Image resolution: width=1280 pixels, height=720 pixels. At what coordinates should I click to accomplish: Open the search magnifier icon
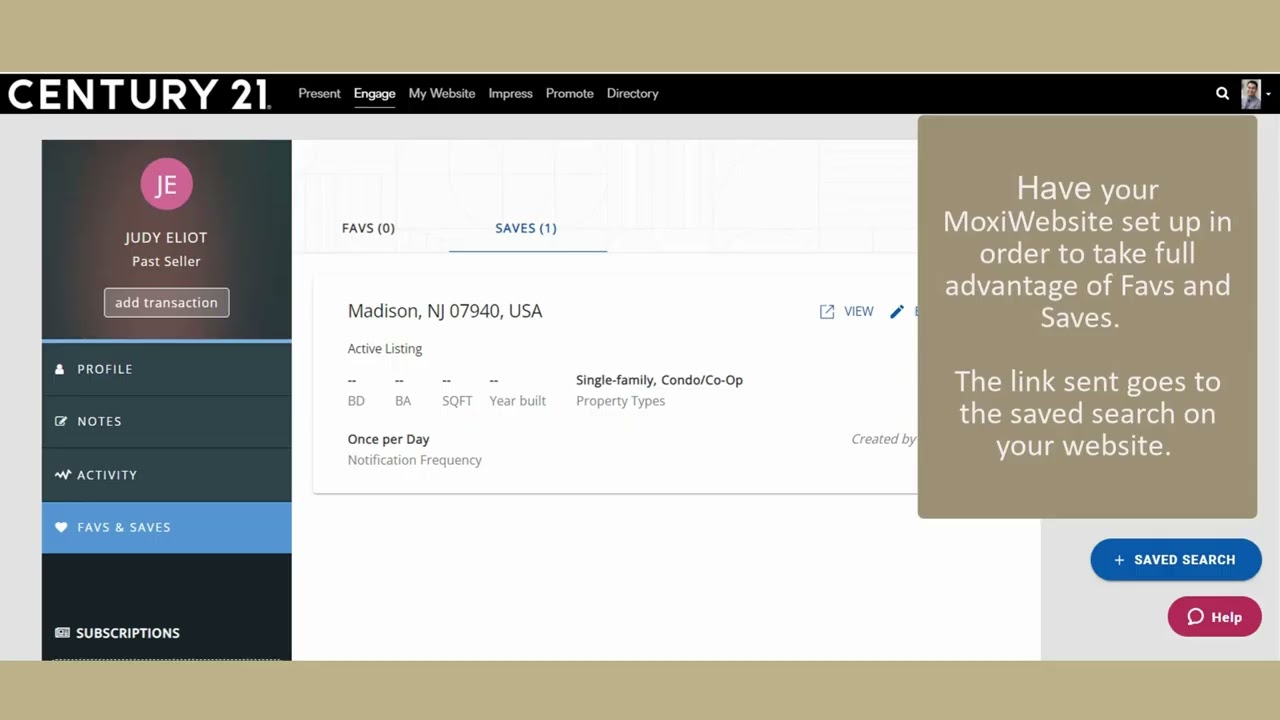[1222, 93]
